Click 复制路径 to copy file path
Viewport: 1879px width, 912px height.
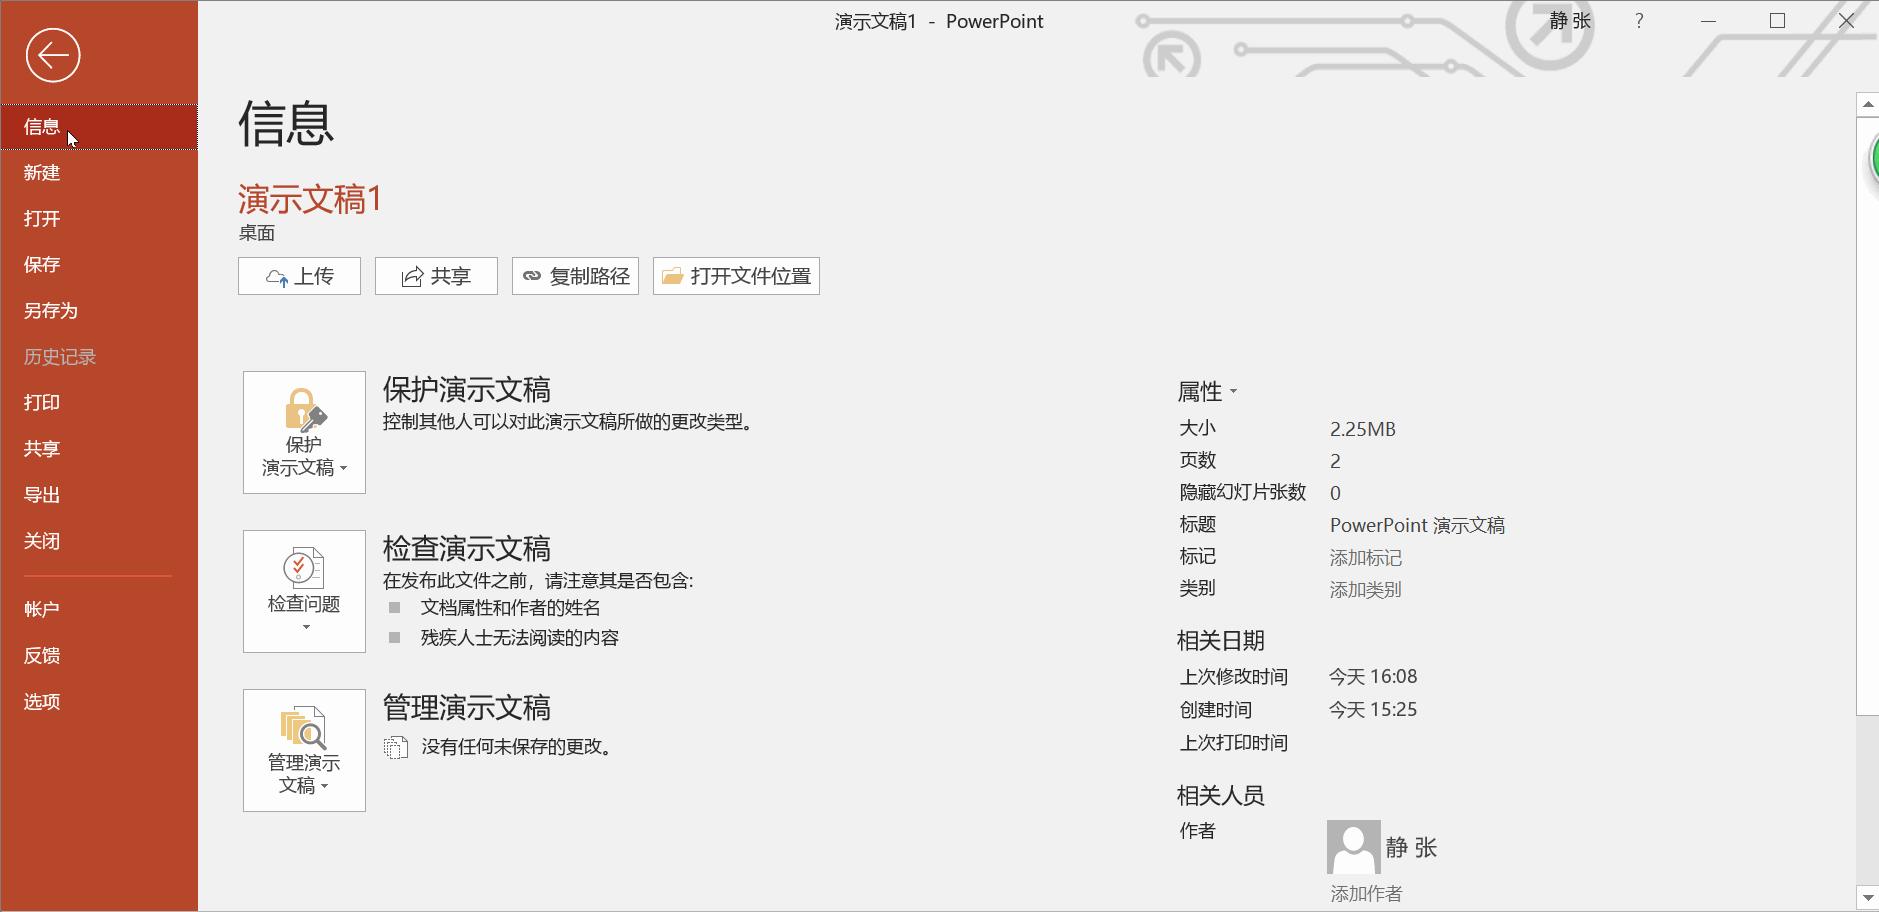[574, 276]
